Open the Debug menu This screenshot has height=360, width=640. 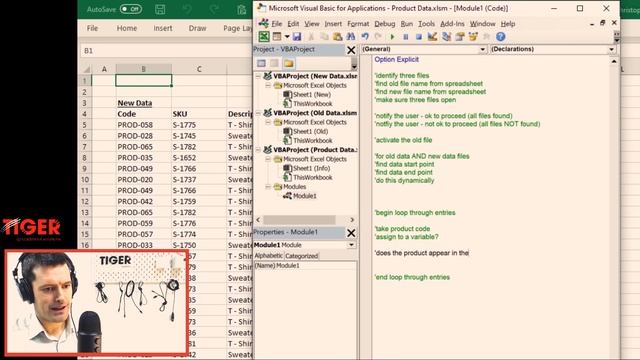click(384, 24)
